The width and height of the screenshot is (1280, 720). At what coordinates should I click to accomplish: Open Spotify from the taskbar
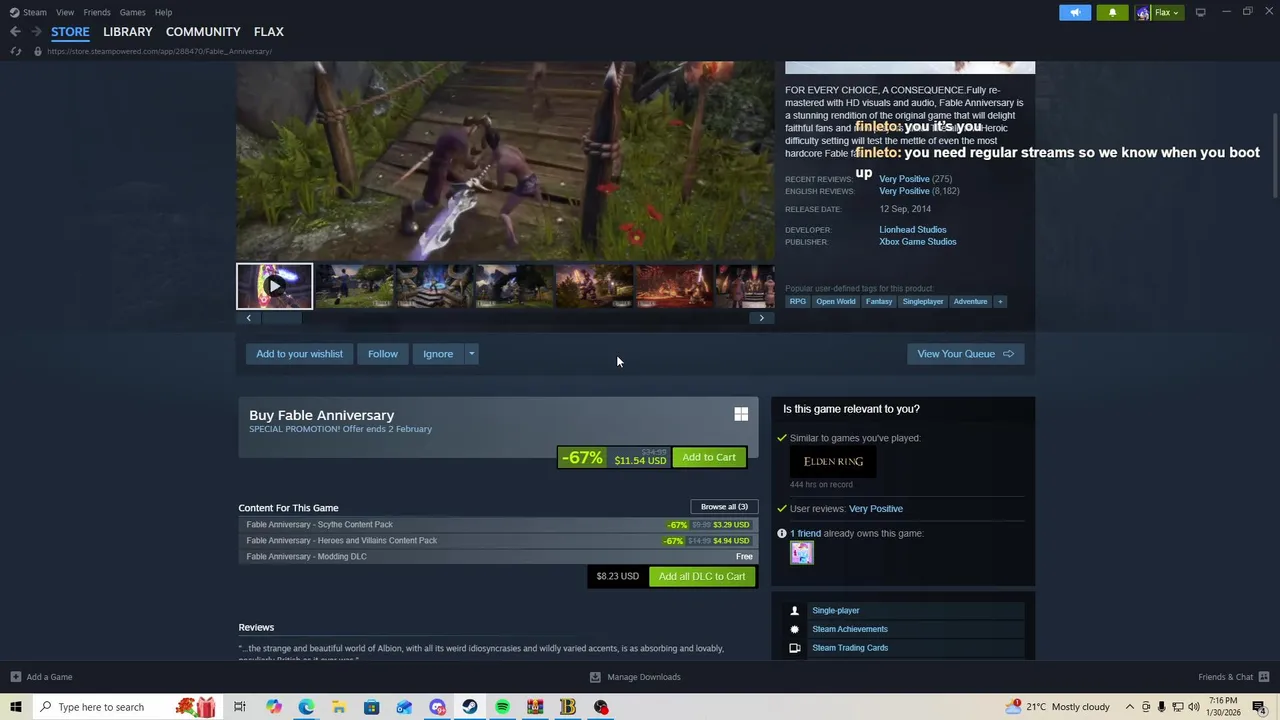502,707
